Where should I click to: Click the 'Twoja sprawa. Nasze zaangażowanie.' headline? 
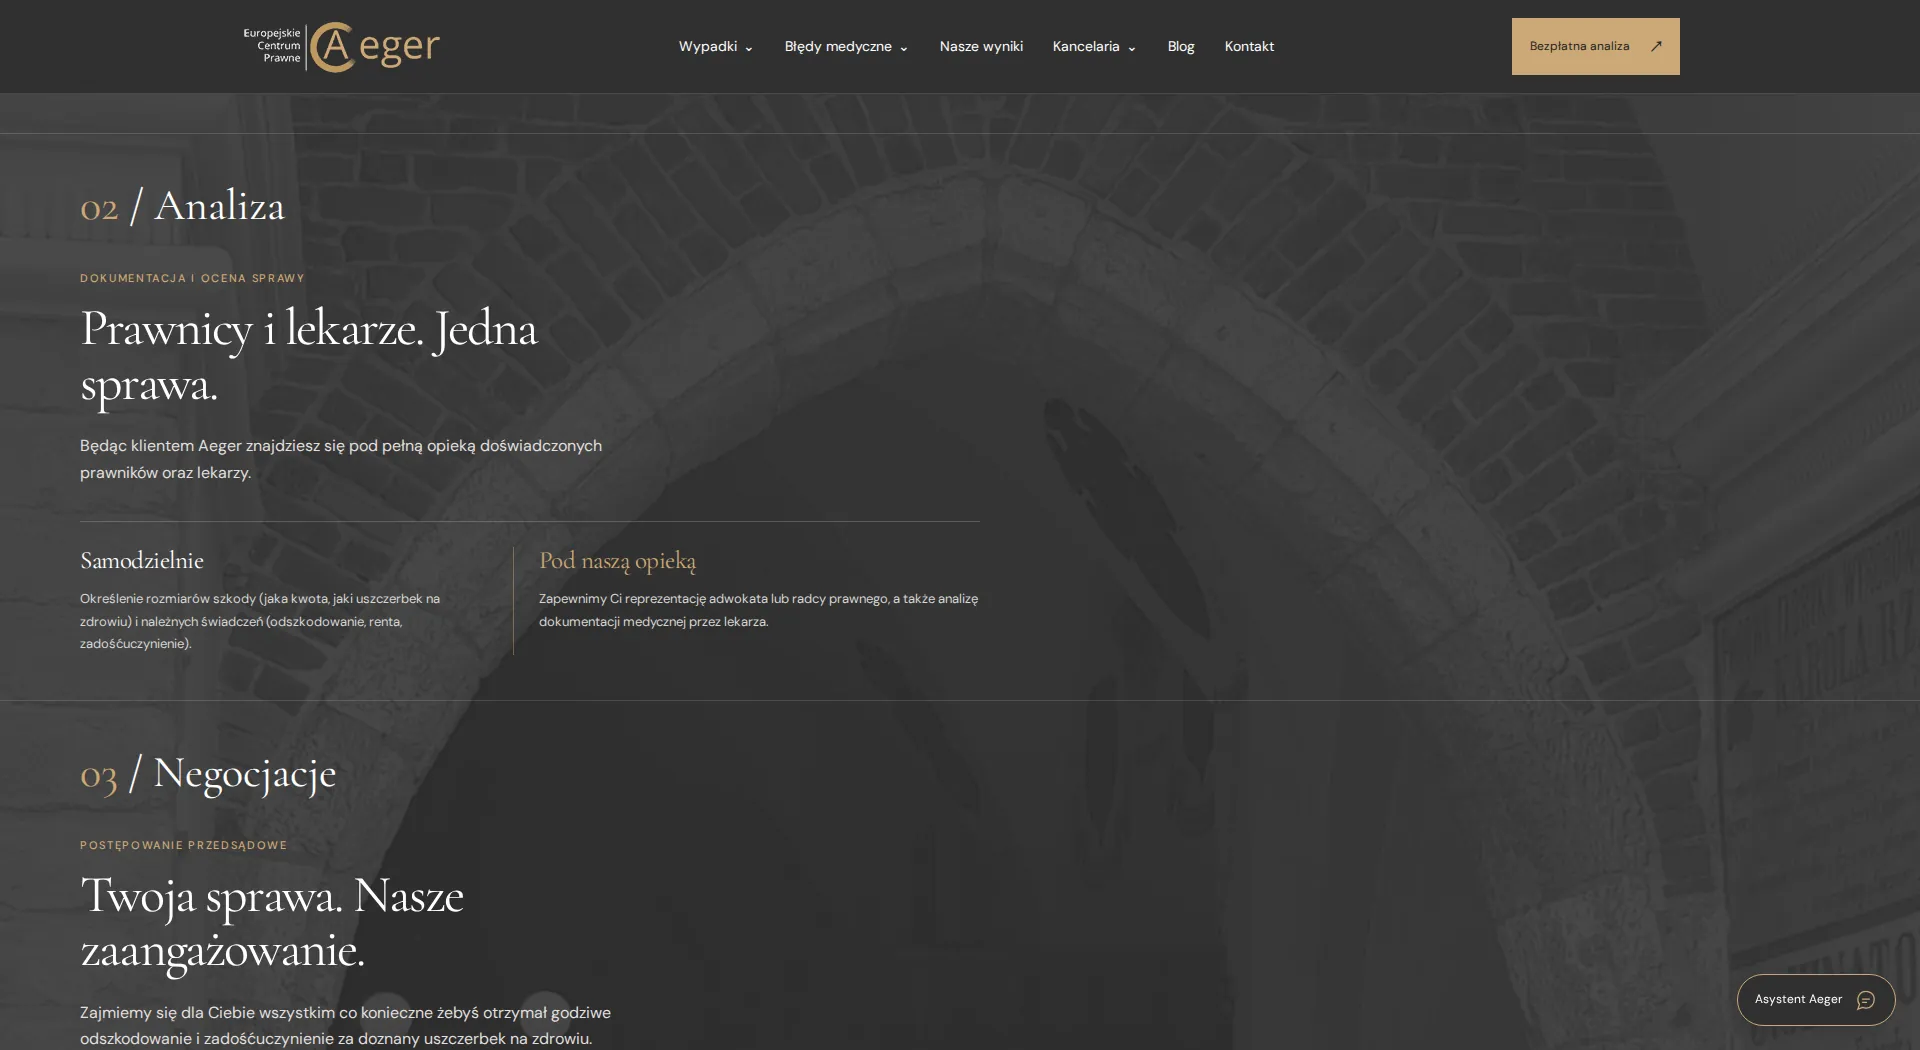[x=272, y=923]
